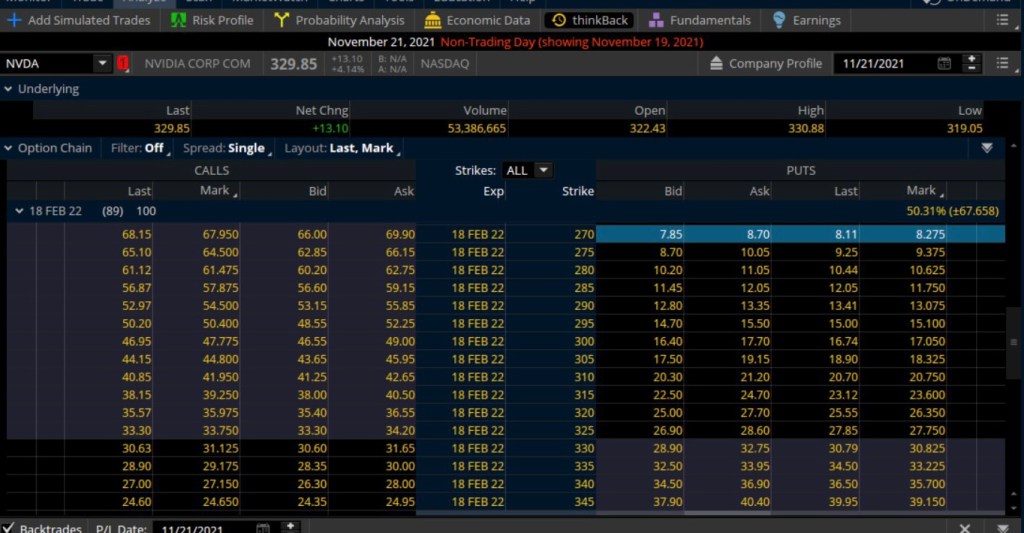Click the option chain vertical scrollbar
The image size is (1024, 533).
pyautogui.click(x=1014, y=342)
